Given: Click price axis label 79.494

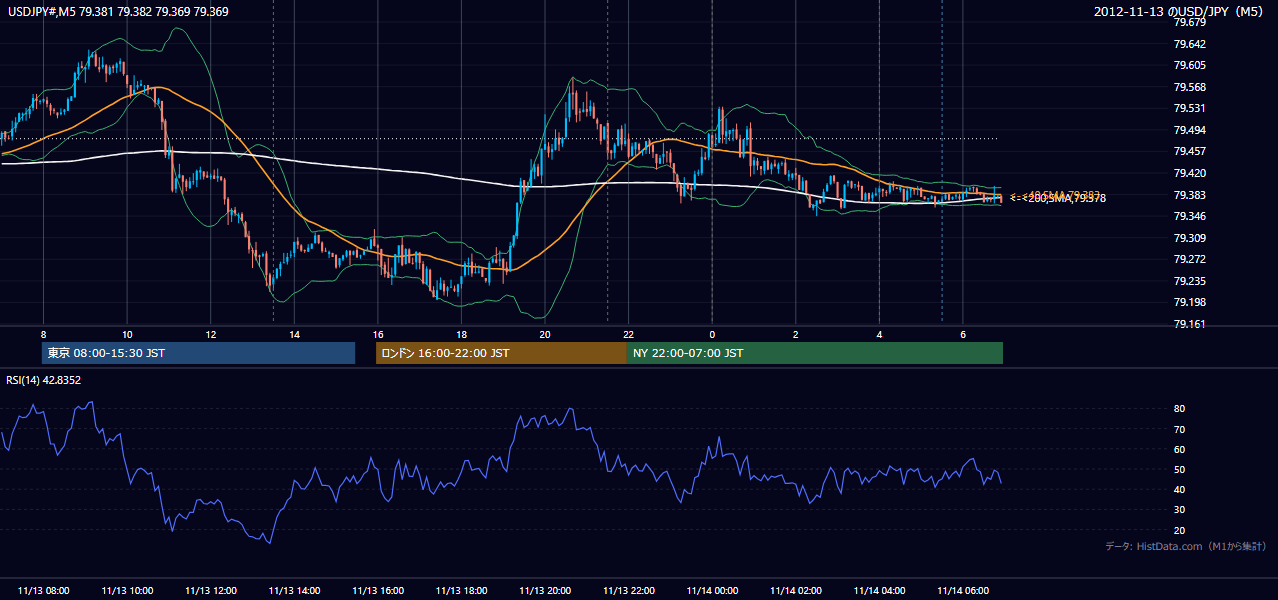Looking at the screenshot, I should coord(1189,130).
